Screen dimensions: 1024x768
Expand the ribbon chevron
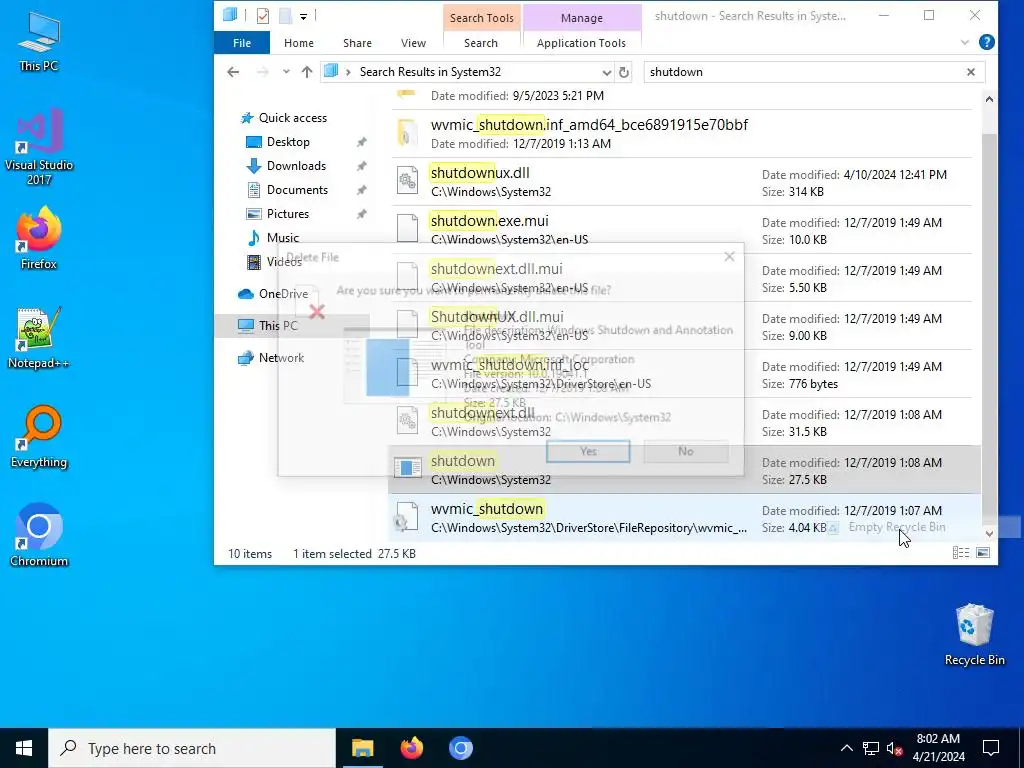click(x=965, y=43)
